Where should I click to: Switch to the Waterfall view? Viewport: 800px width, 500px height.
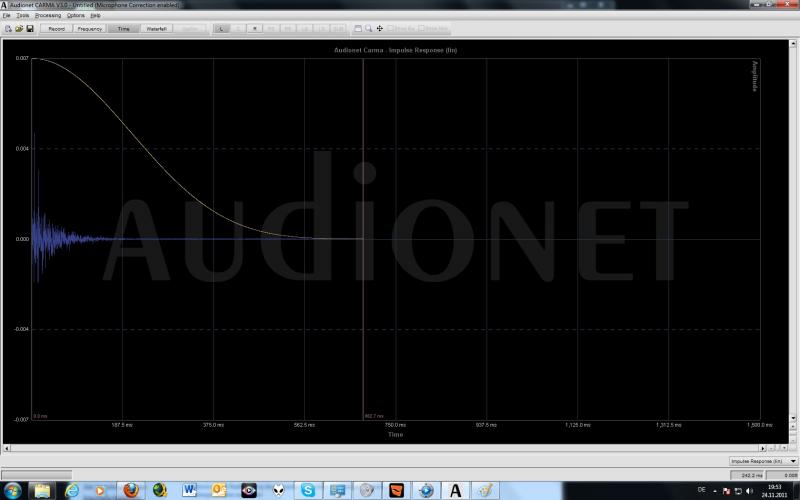pyautogui.click(x=157, y=29)
